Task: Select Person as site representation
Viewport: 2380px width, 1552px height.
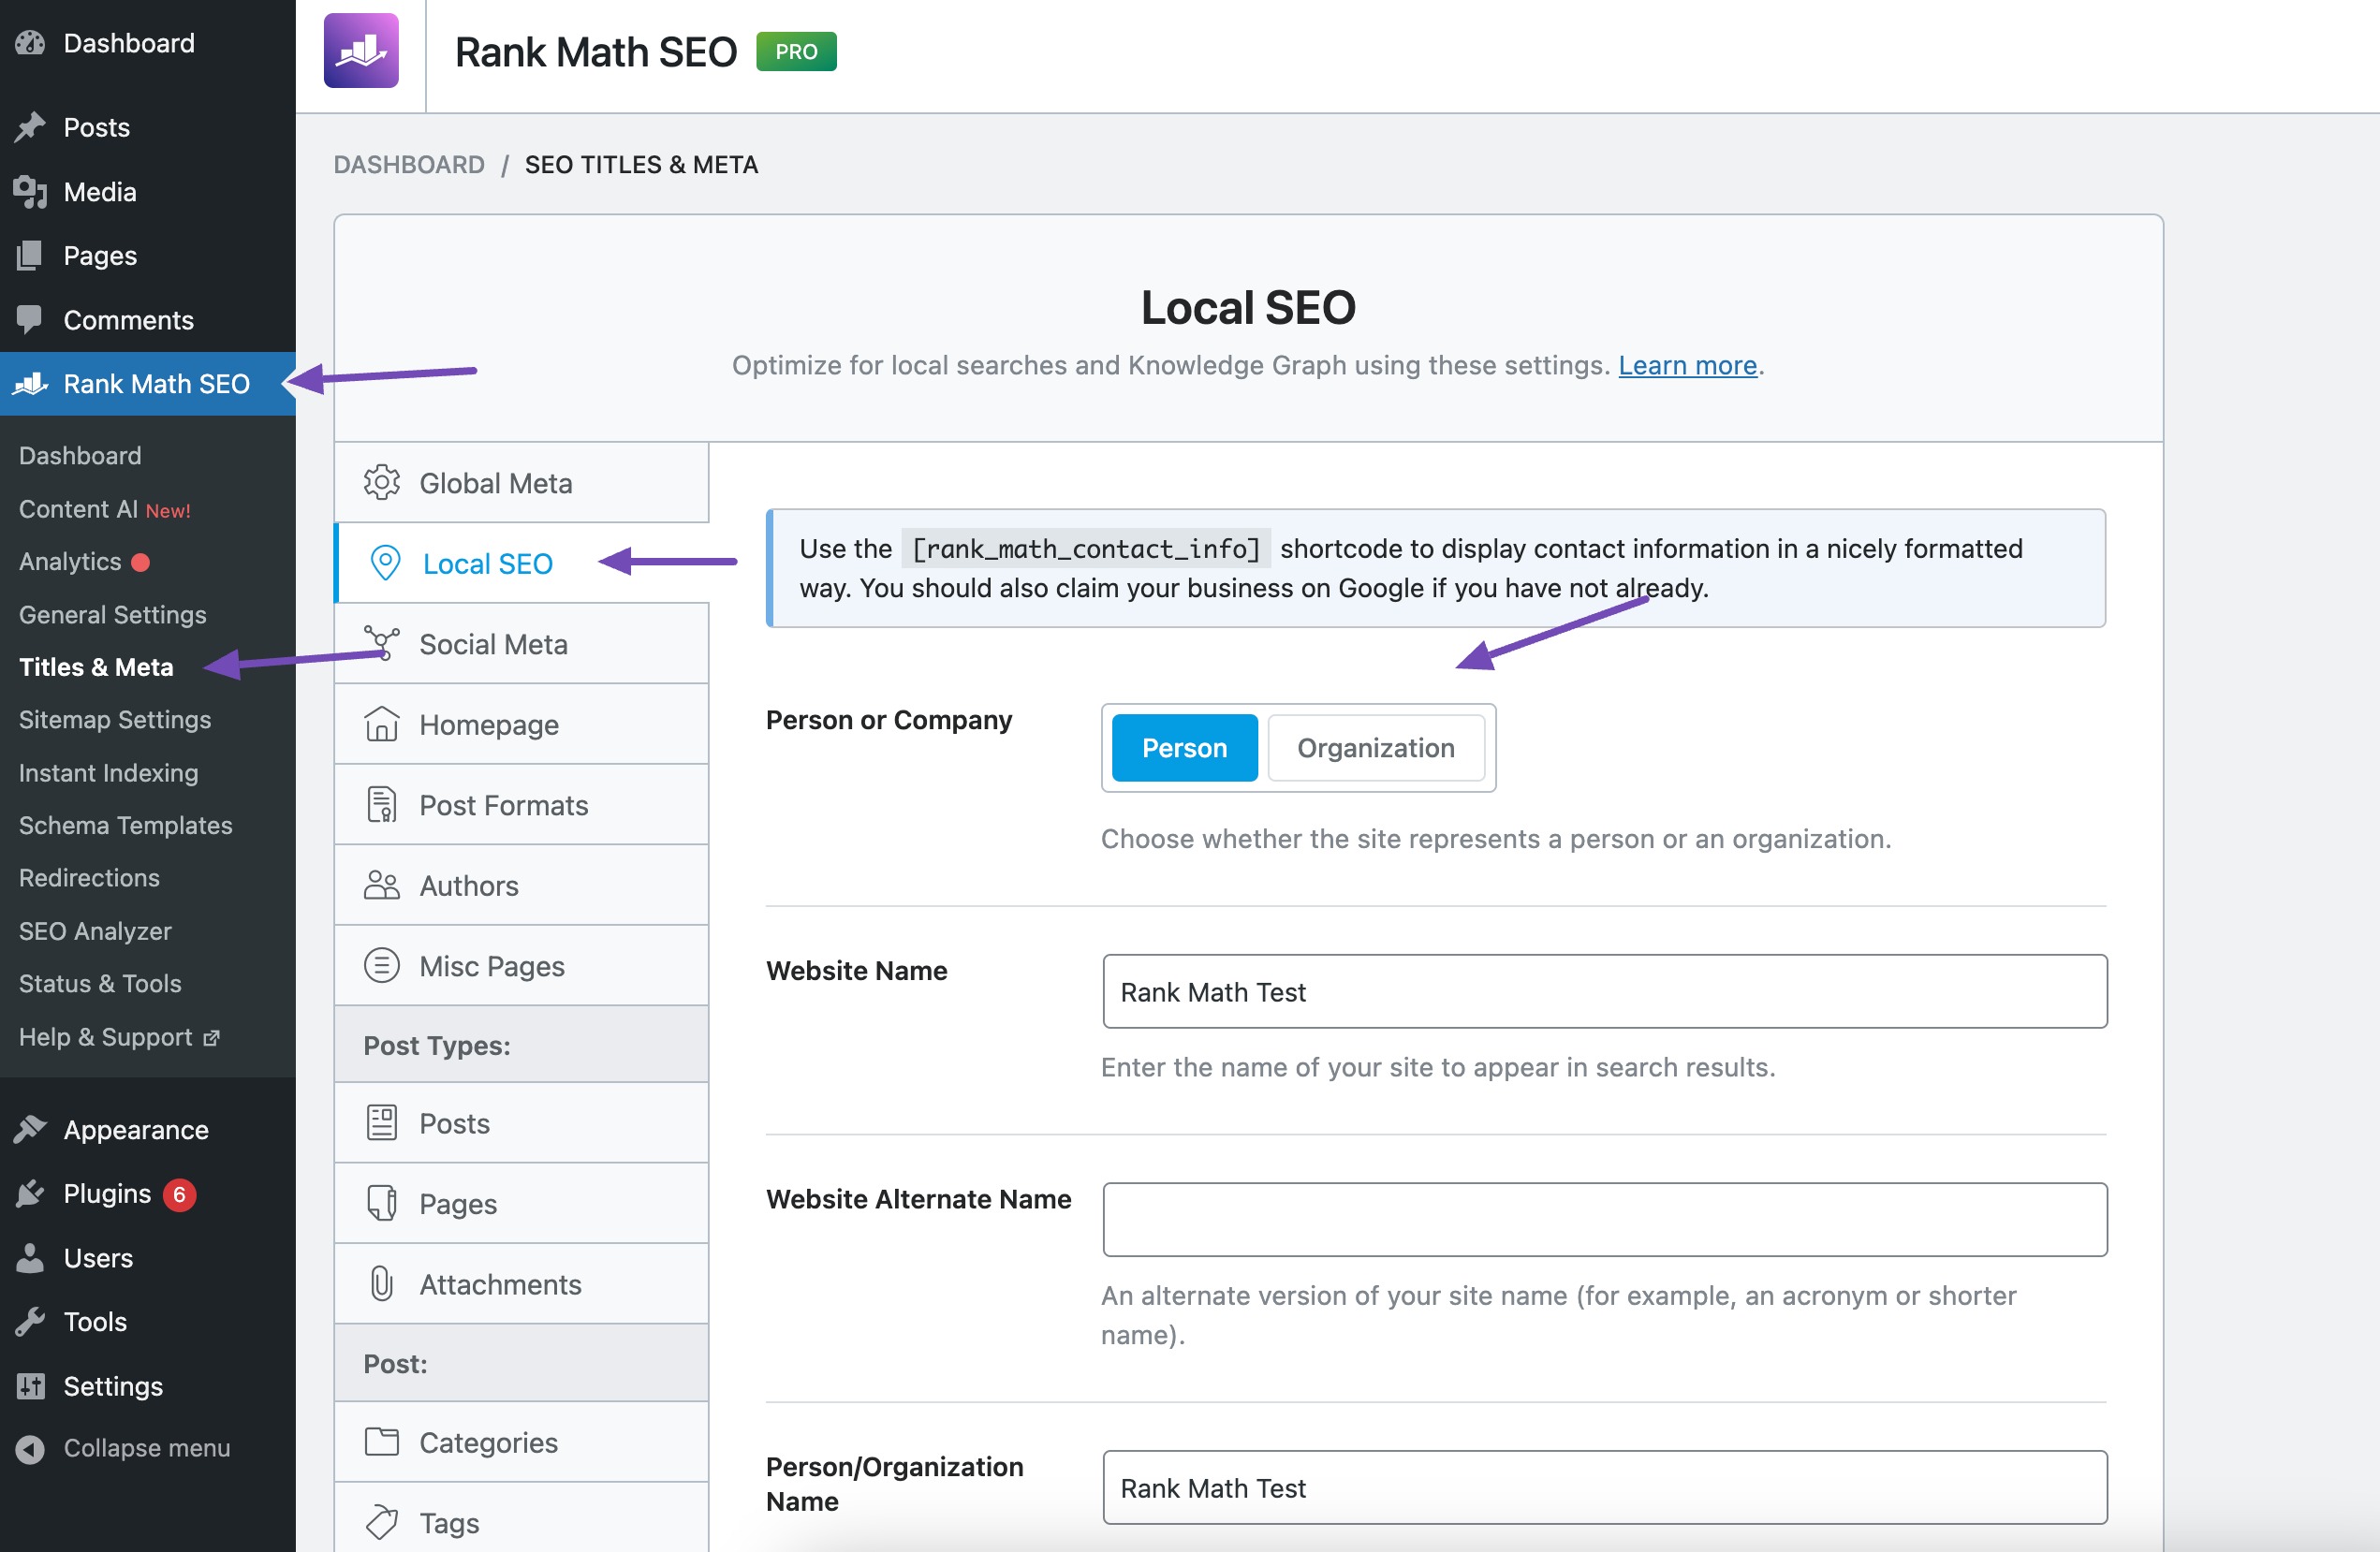Action: pyautogui.click(x=1184, y=747)
